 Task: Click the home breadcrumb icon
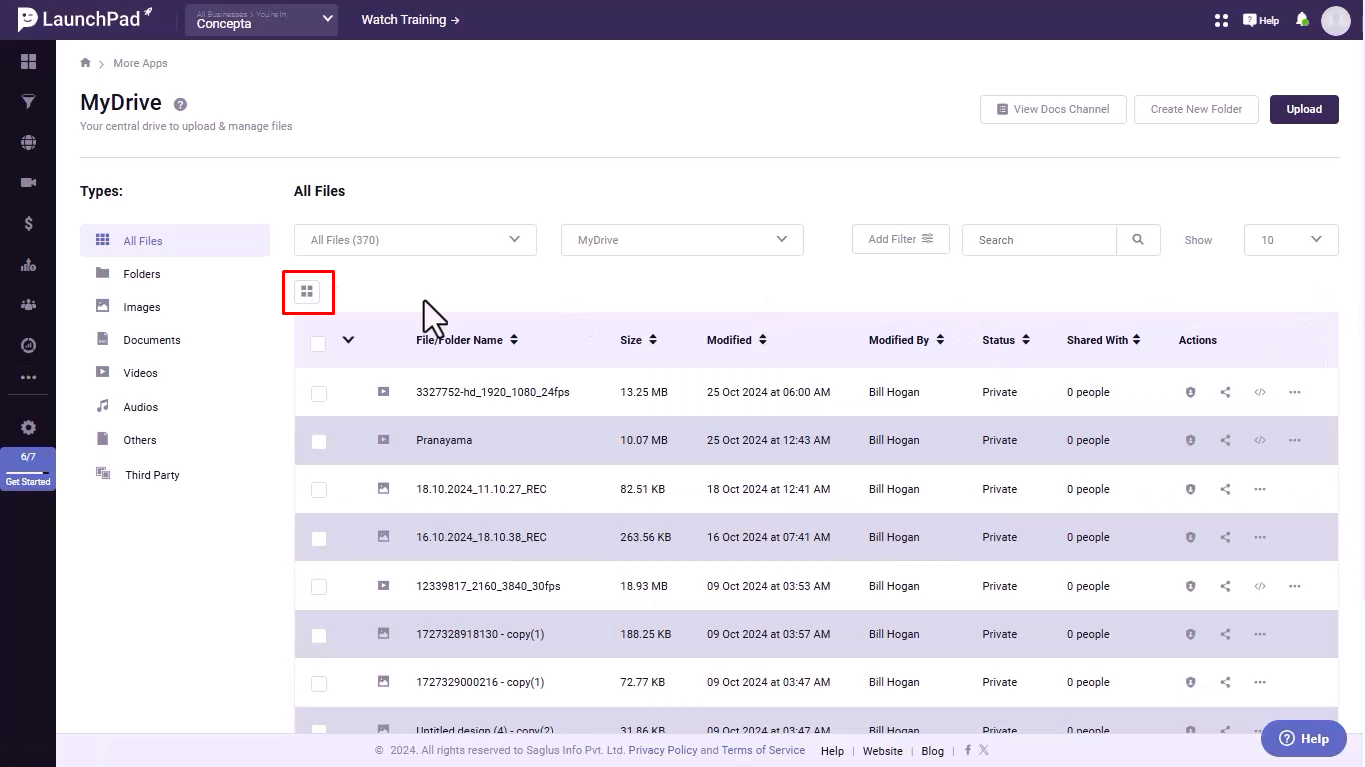coord(86,63)
